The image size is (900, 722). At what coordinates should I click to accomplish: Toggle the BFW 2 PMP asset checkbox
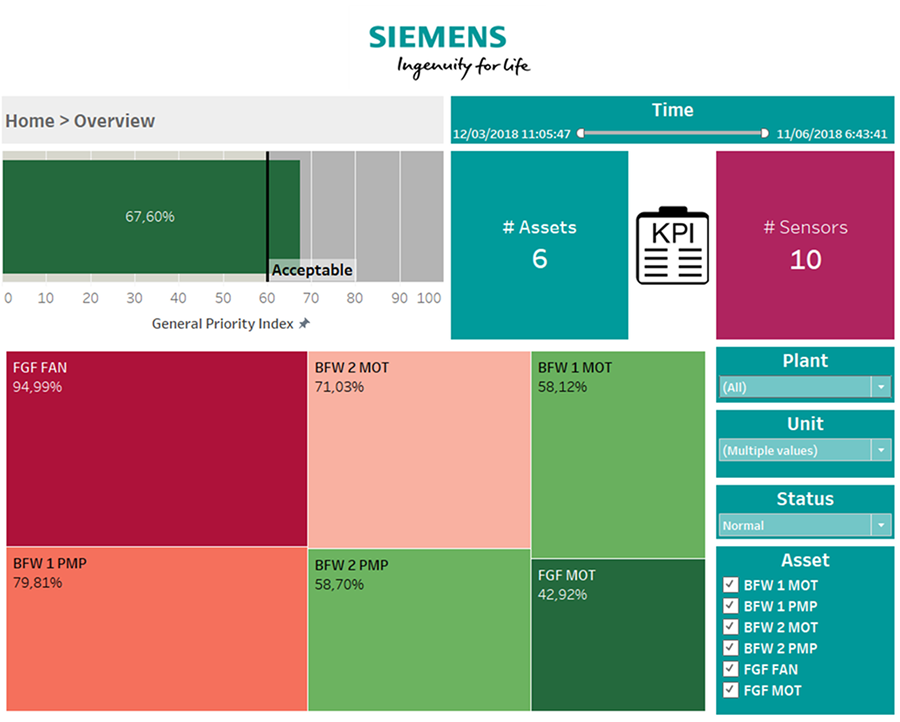click(730, 648)
